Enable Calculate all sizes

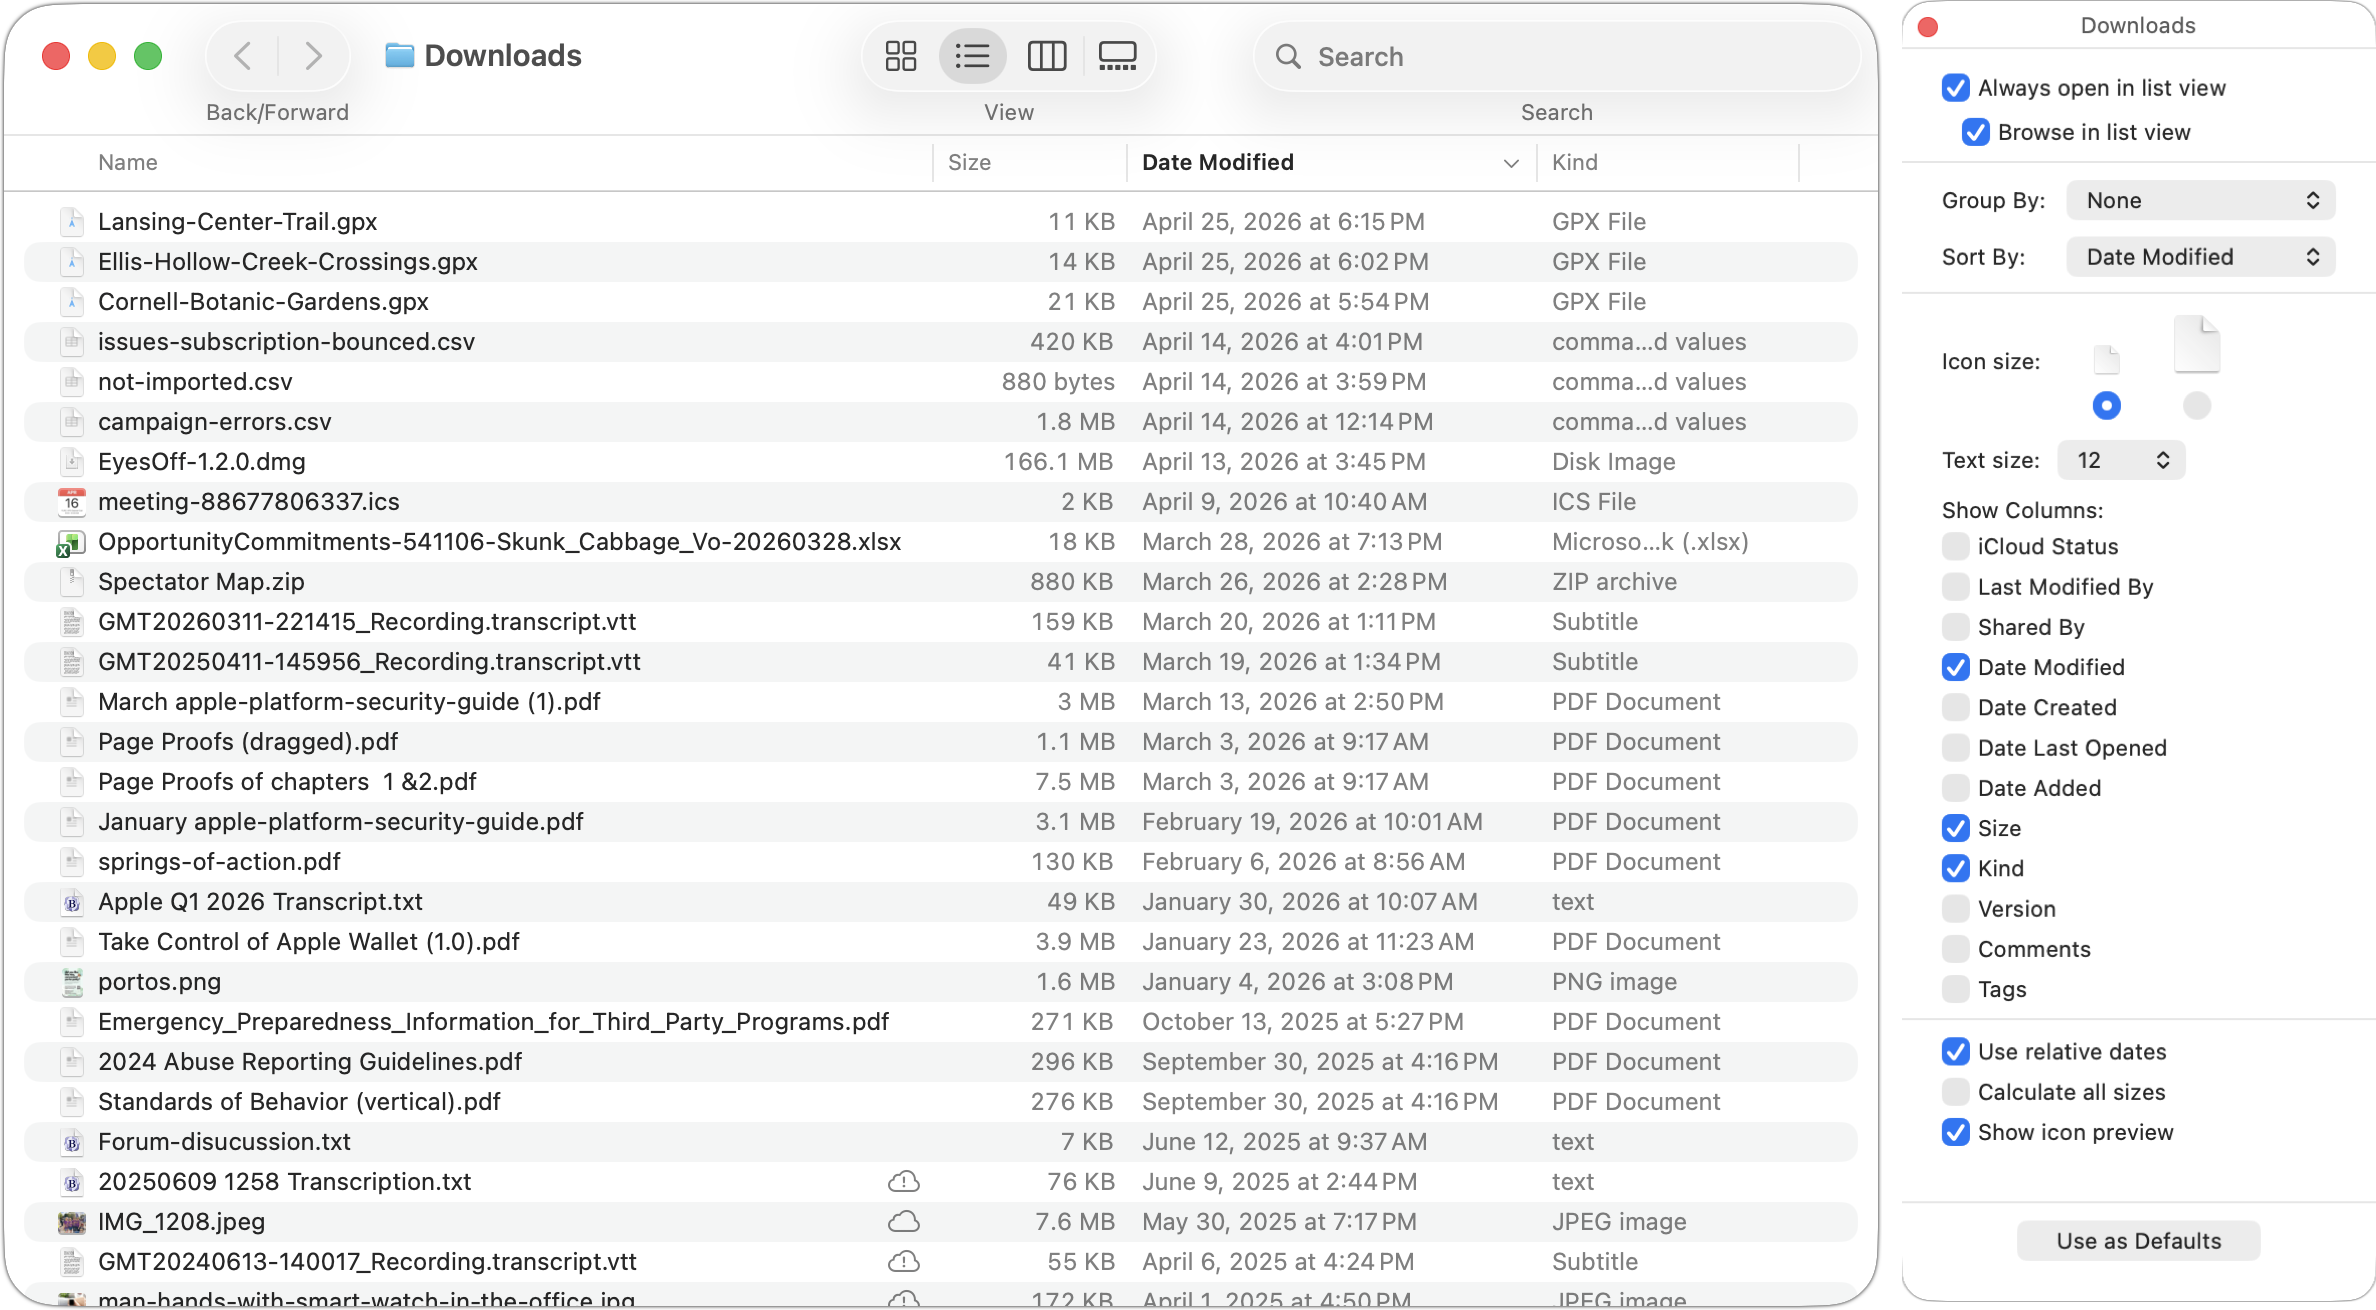1956,1092
